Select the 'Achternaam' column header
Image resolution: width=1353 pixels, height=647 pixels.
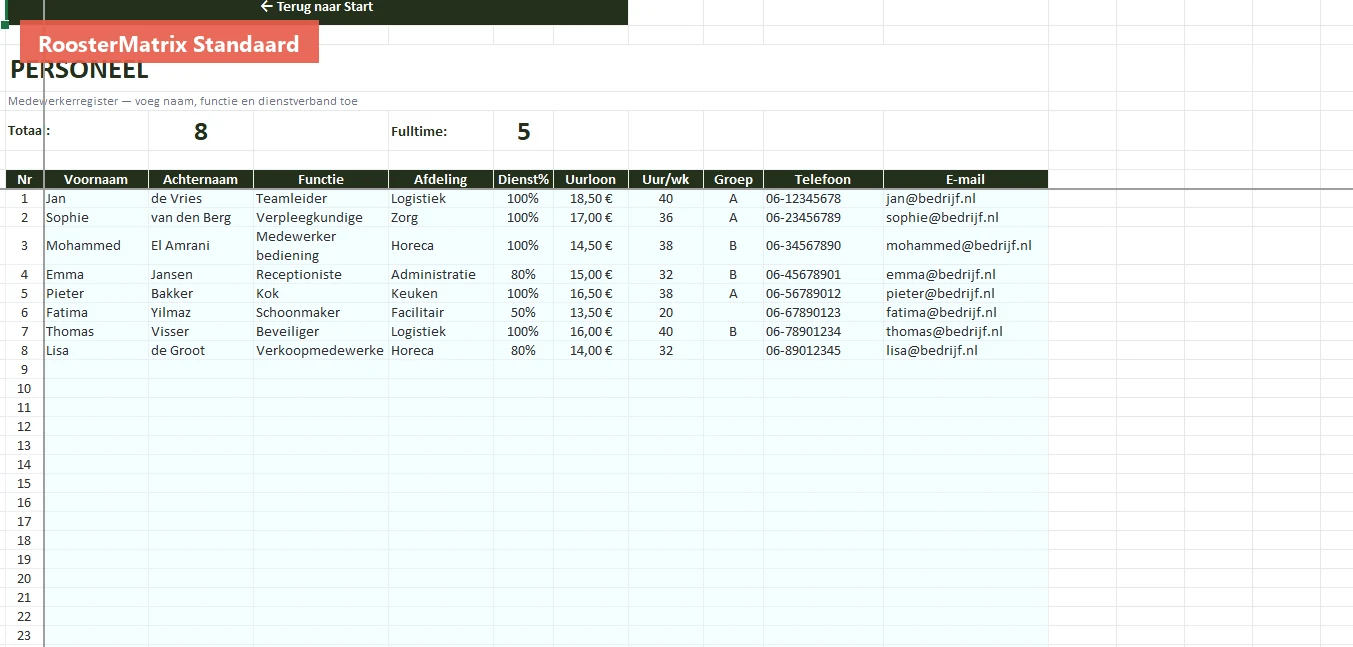click(x=201, y=180)
